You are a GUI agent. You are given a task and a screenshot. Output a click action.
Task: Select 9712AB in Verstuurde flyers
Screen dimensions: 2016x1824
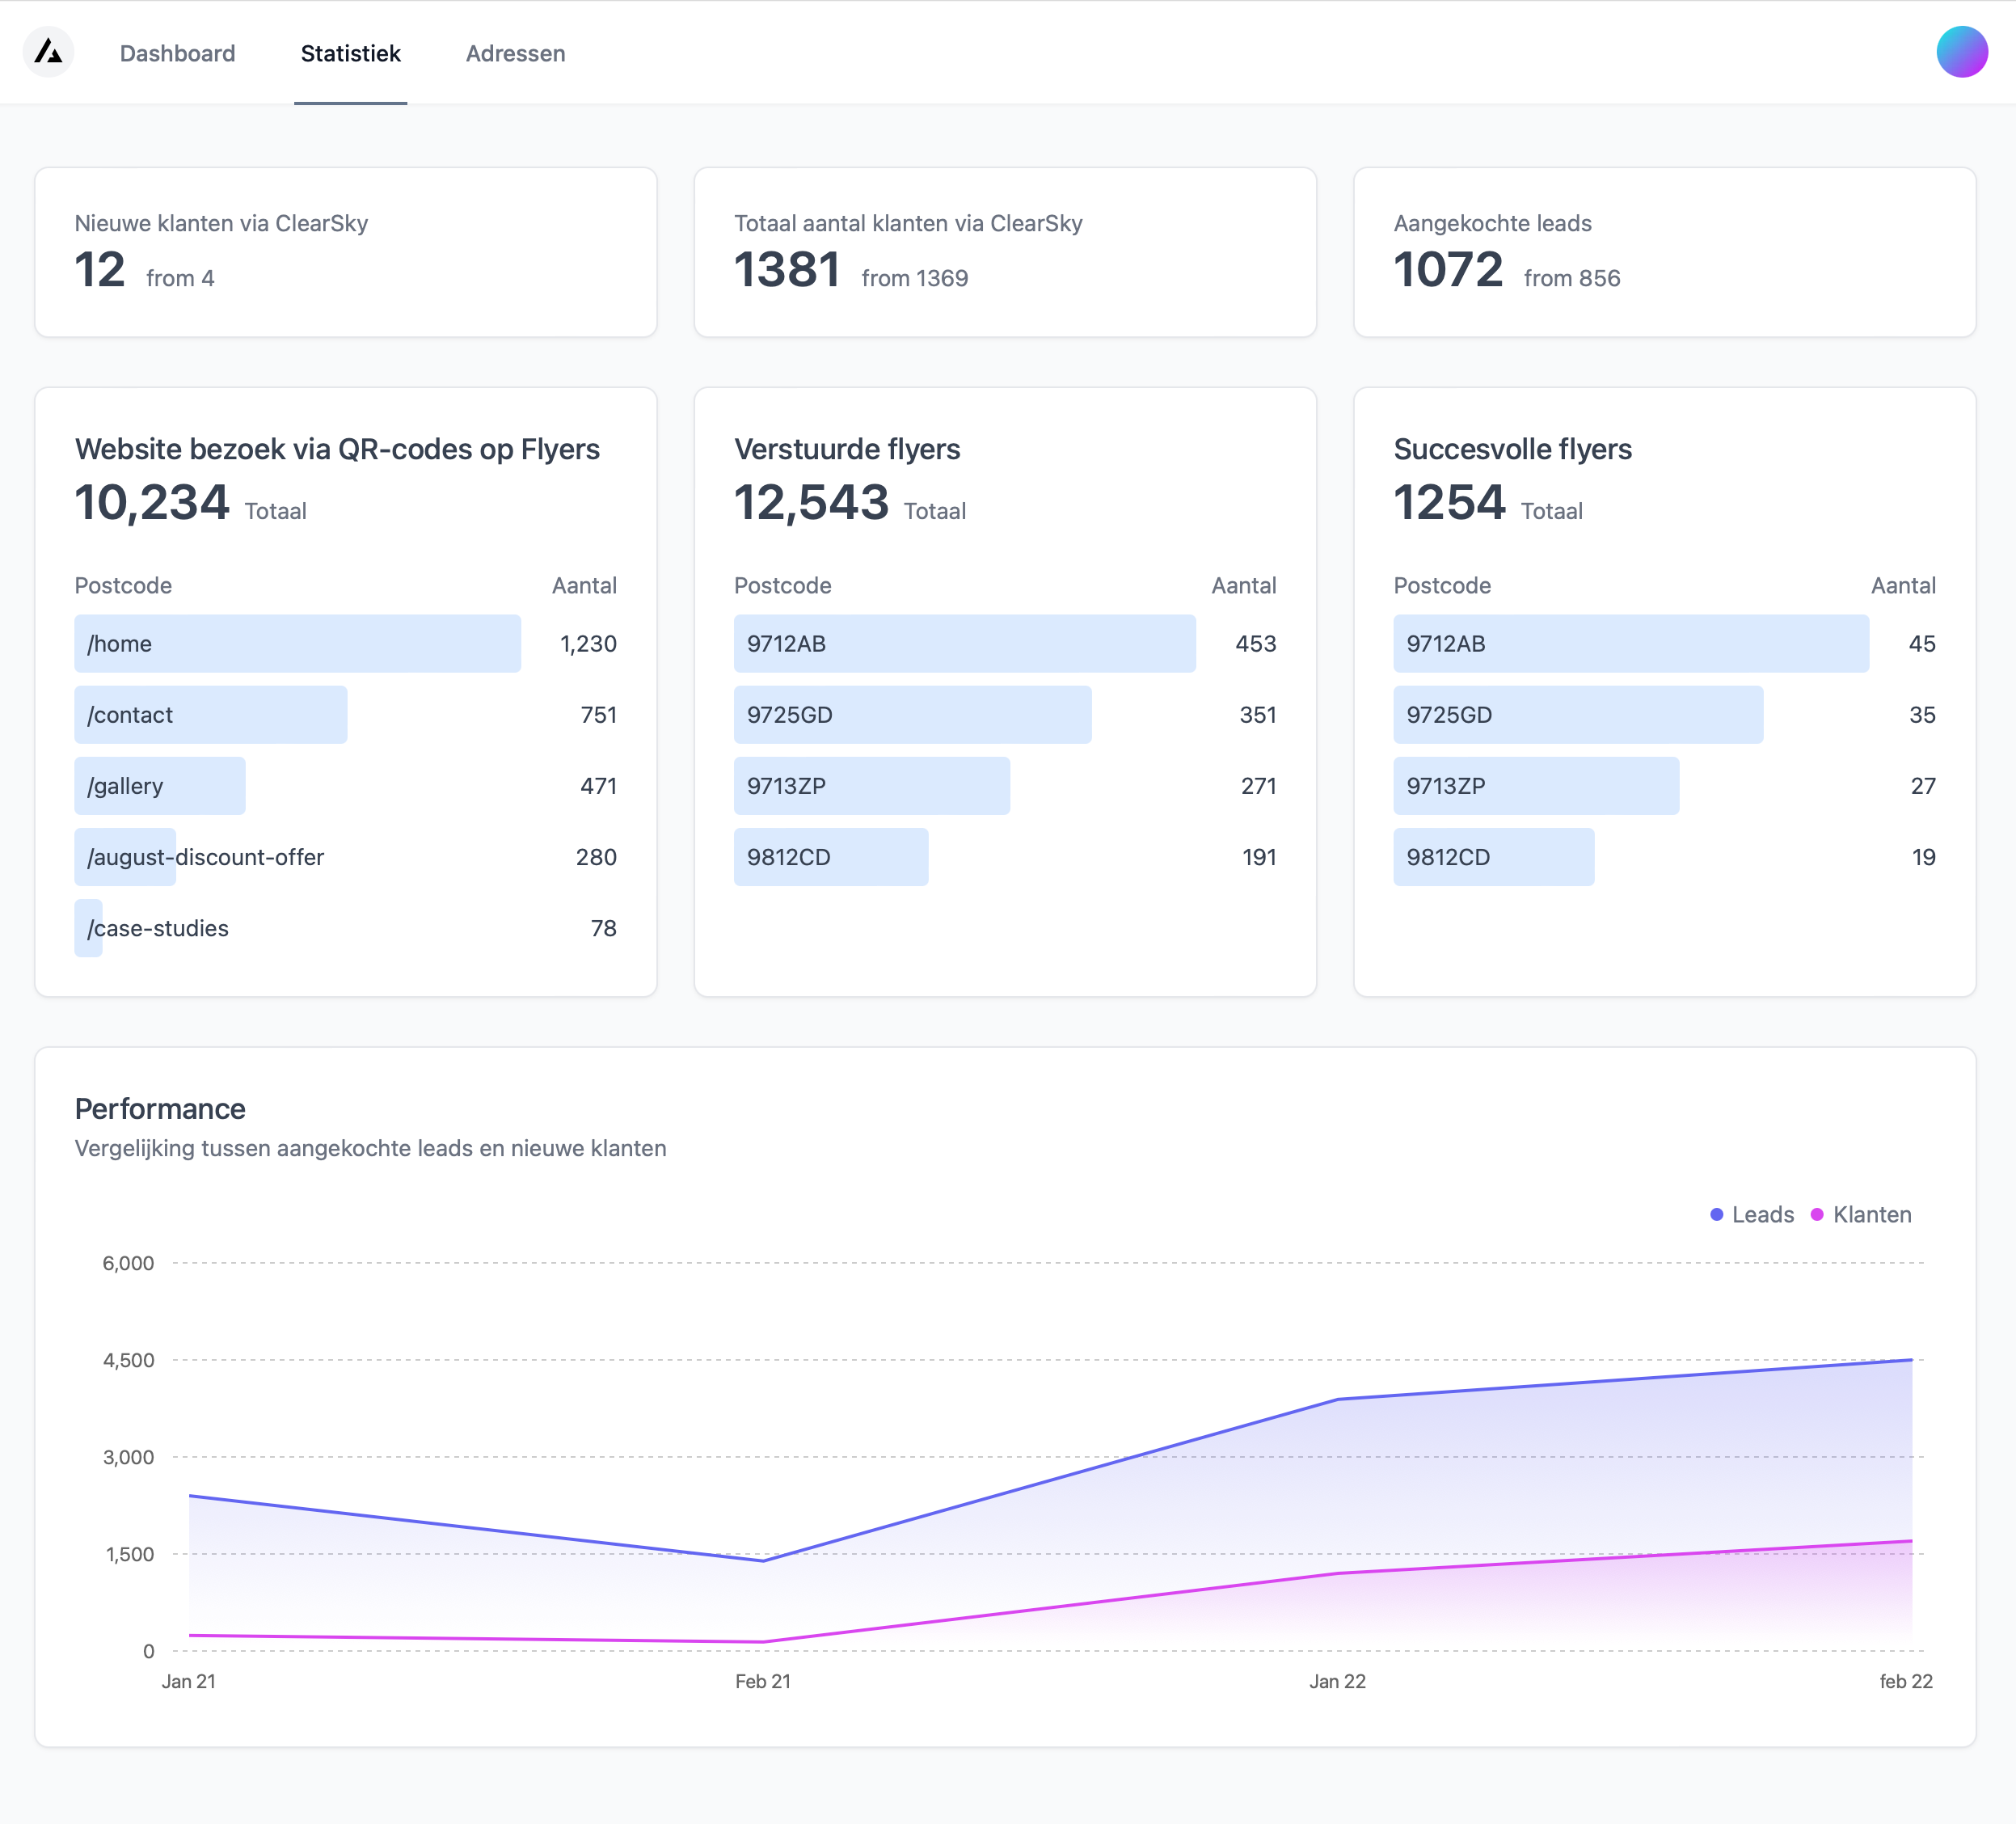point(964,643)
